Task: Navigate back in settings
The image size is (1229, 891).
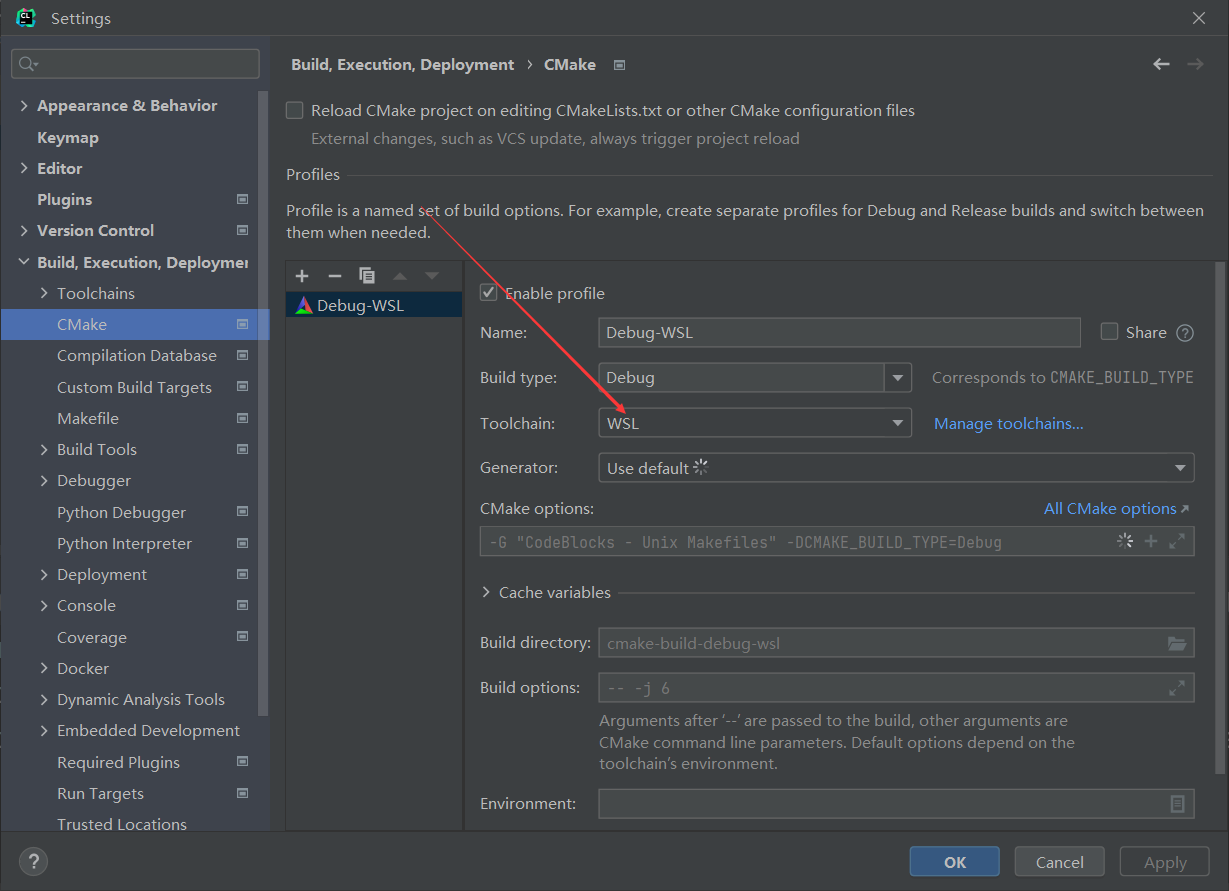Action: [1161, 64]
